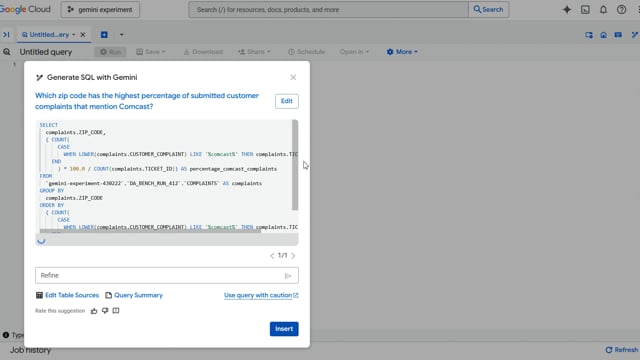
Task: Close the Generate SQL with Gemini dialog
Action: (x=293, y=77)
